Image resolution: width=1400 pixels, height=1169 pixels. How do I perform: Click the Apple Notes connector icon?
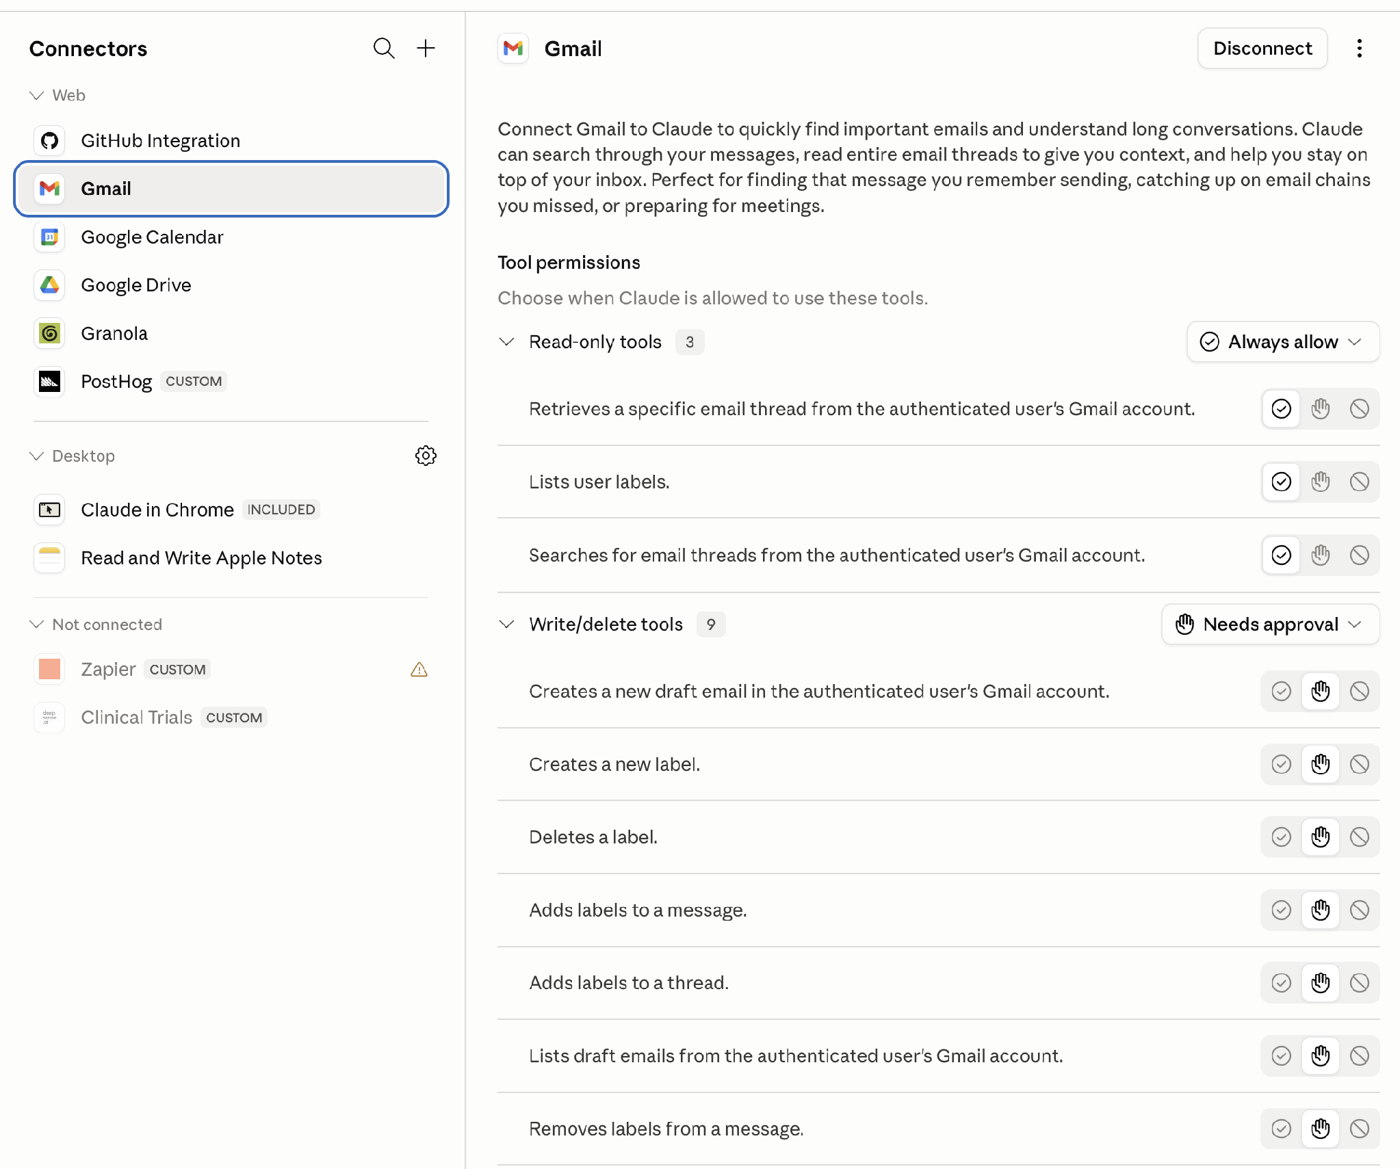[x=50, y=558]
